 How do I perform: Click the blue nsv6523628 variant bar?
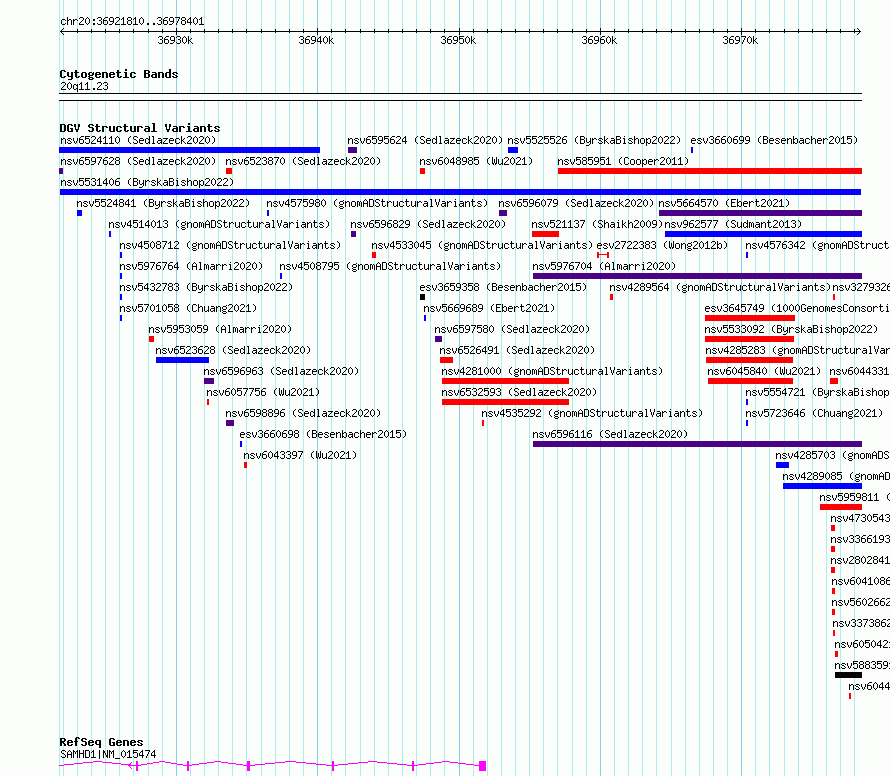point(182,360)
